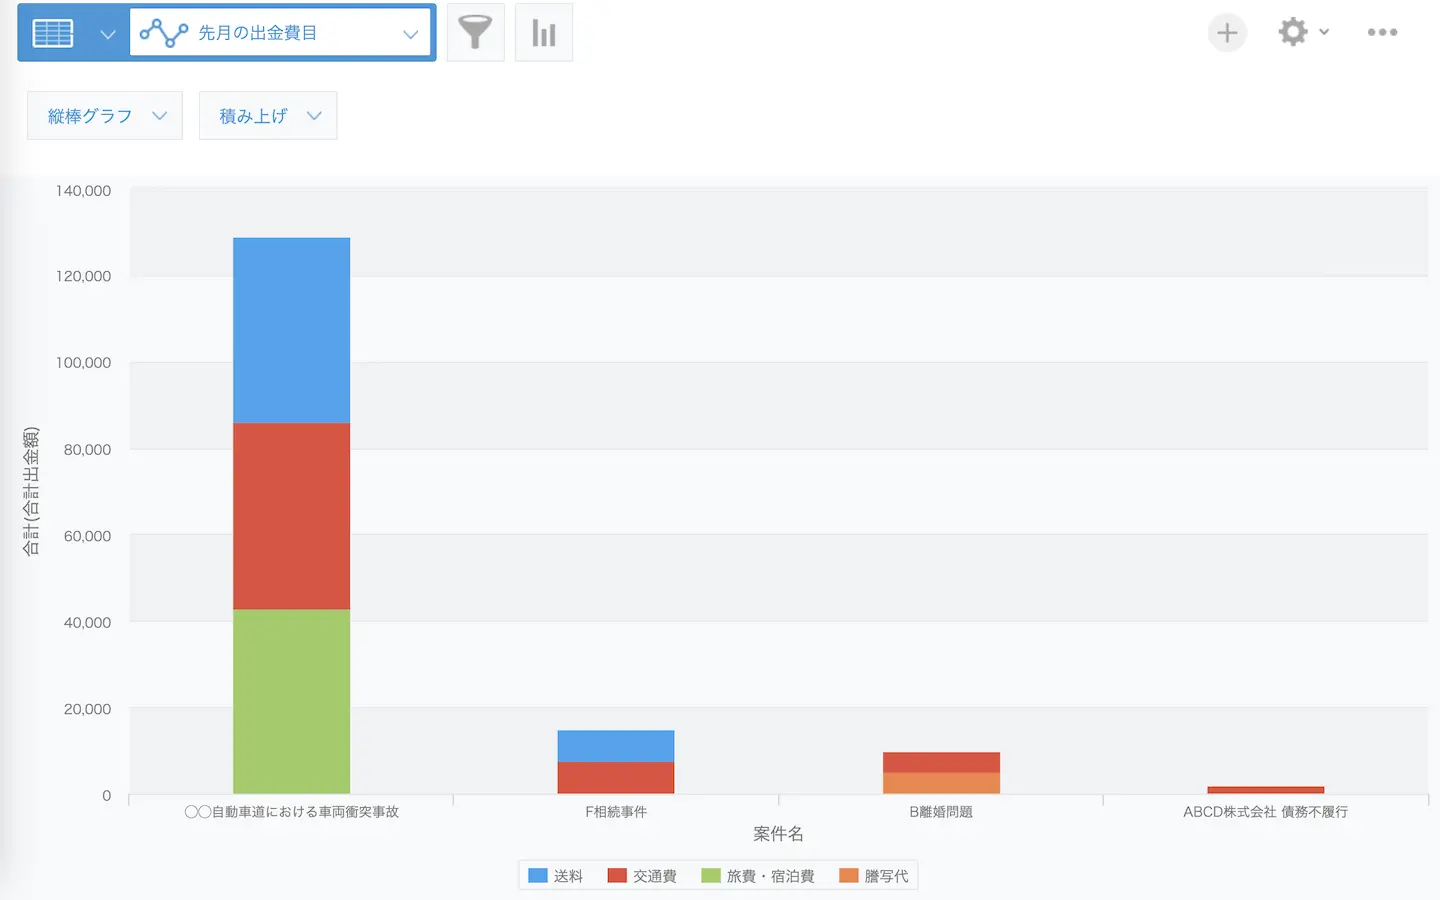Click the green 旅費・宿泊費 bar segment
The image size is (1440, 900).
291,701
